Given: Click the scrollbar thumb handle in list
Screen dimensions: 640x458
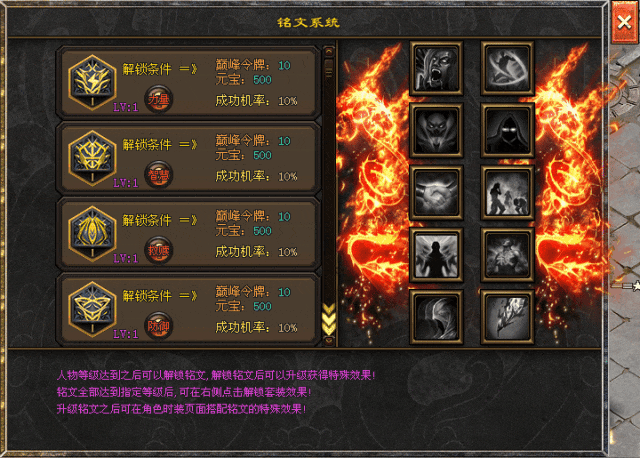Looking at the screenshot, I should [x=329, y=68].
